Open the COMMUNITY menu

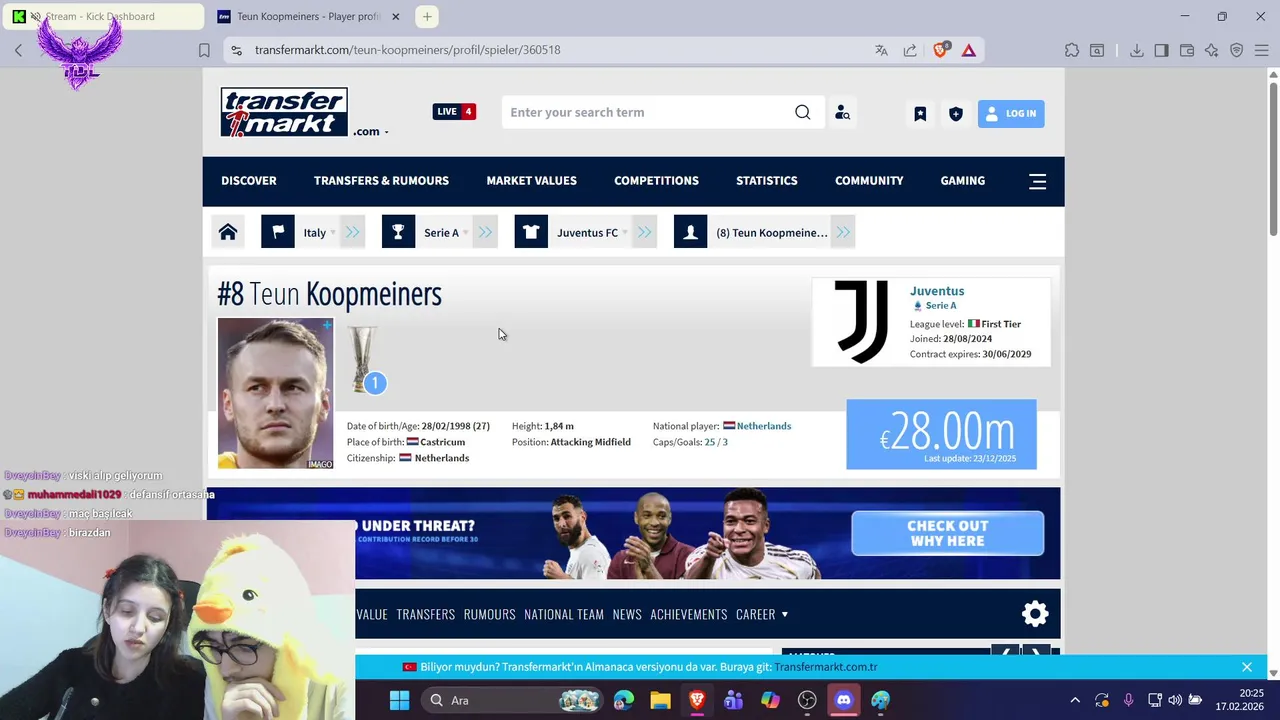click(869, 181)
